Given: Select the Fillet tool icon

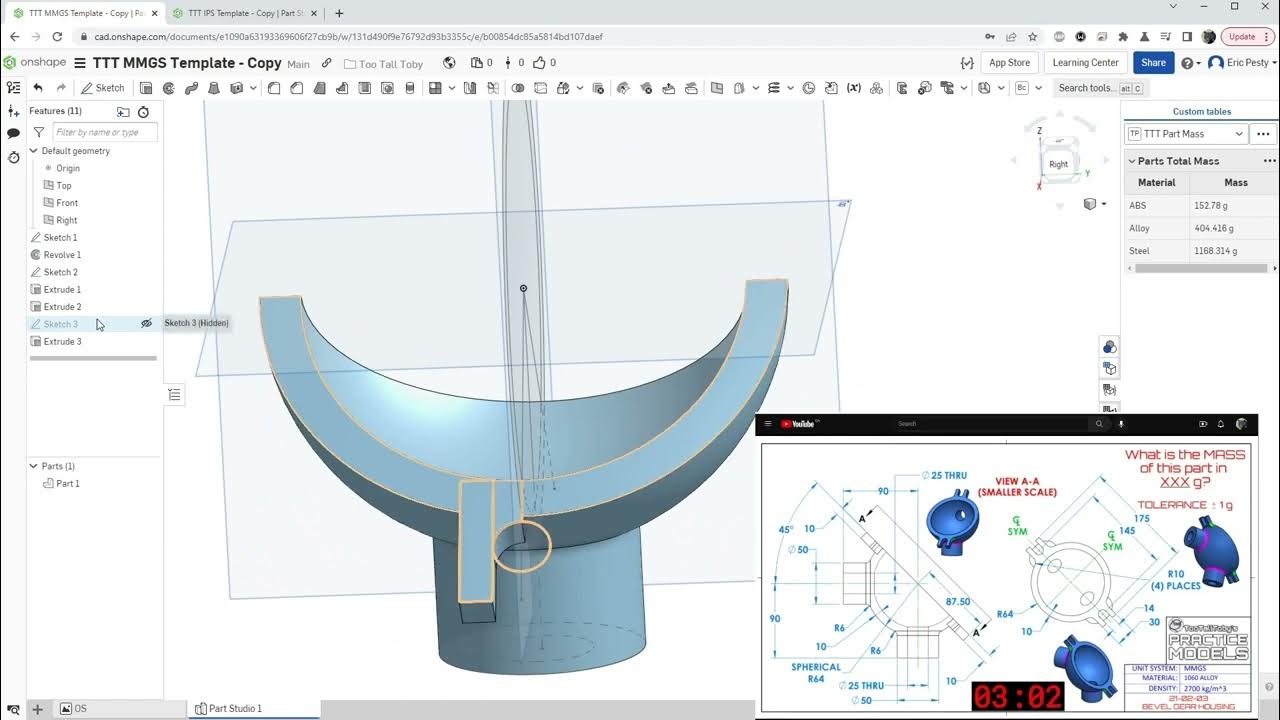Looking at the screenshot, I should pos(273,88).
